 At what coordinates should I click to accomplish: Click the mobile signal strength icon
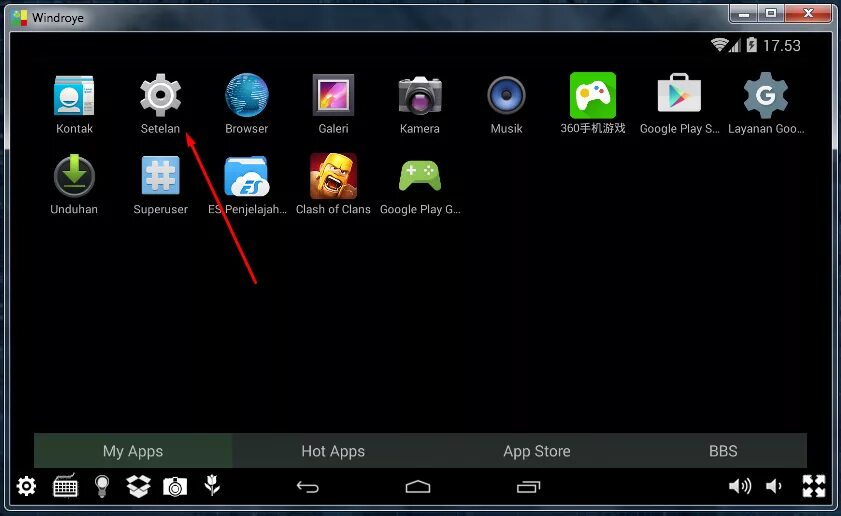click(734, 45)
